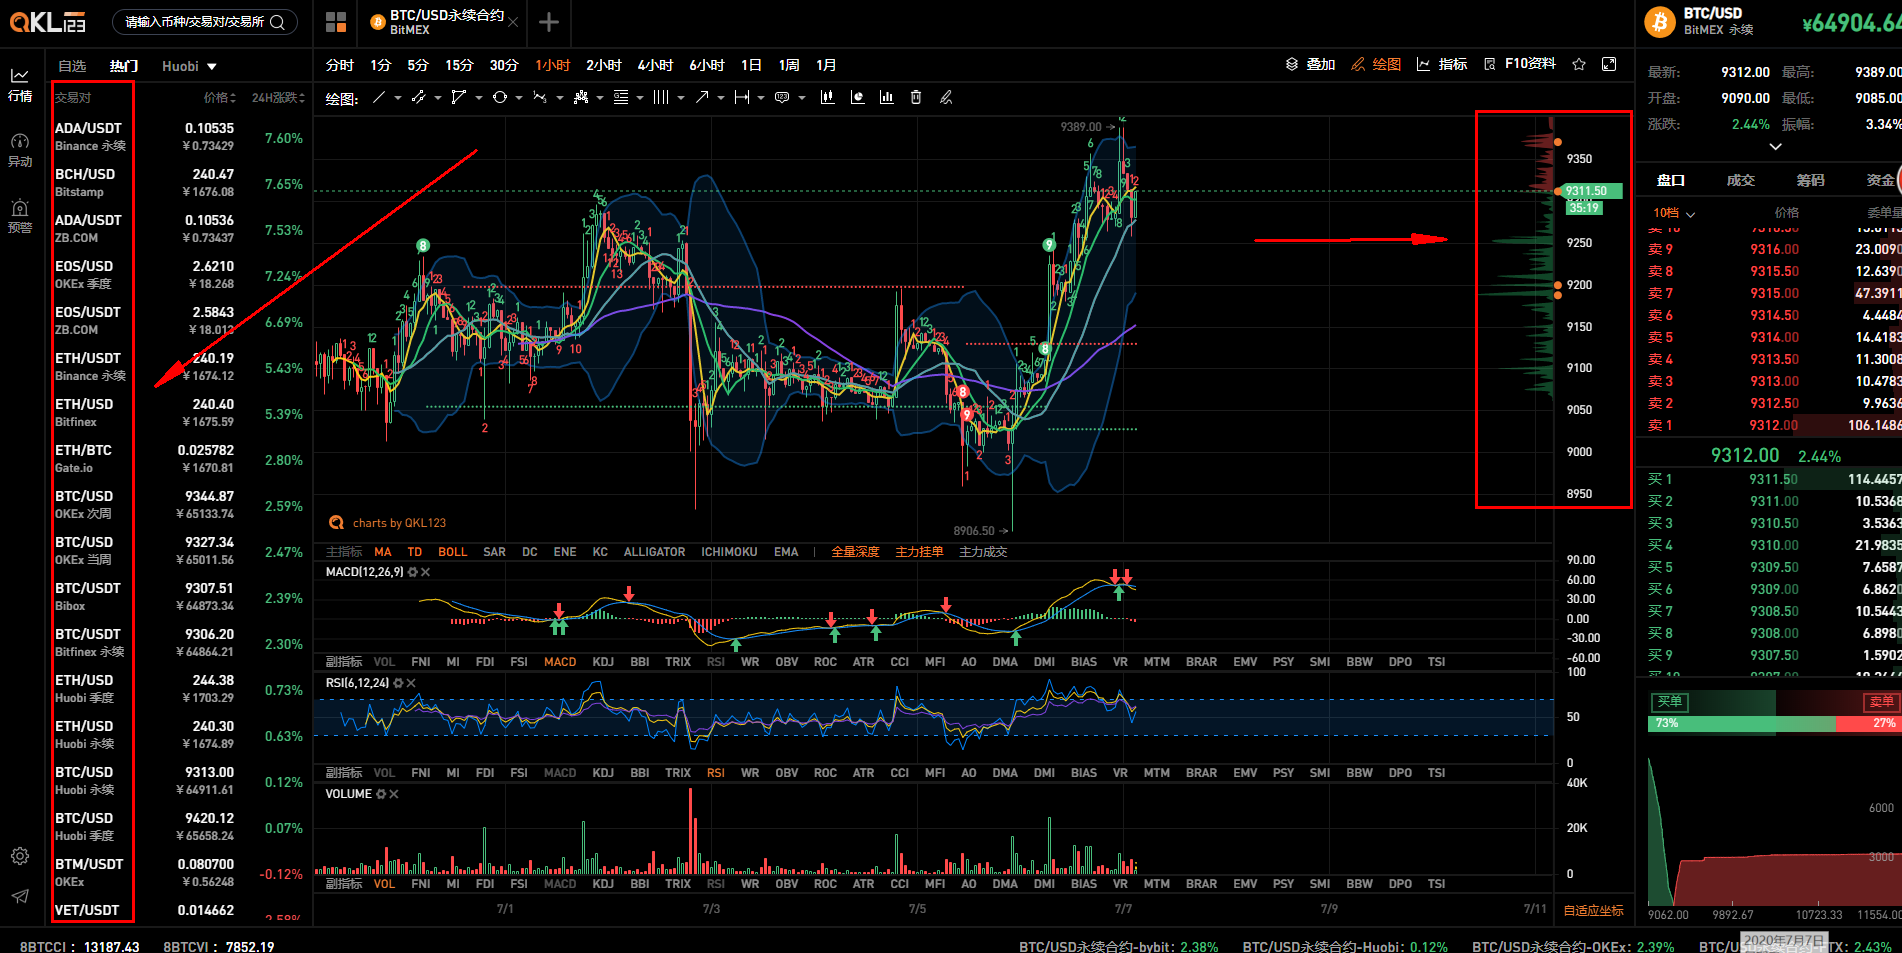Select the polygon shape drawing tool
This screenshot has height=953, width=1902.
(x=459, y=97)
